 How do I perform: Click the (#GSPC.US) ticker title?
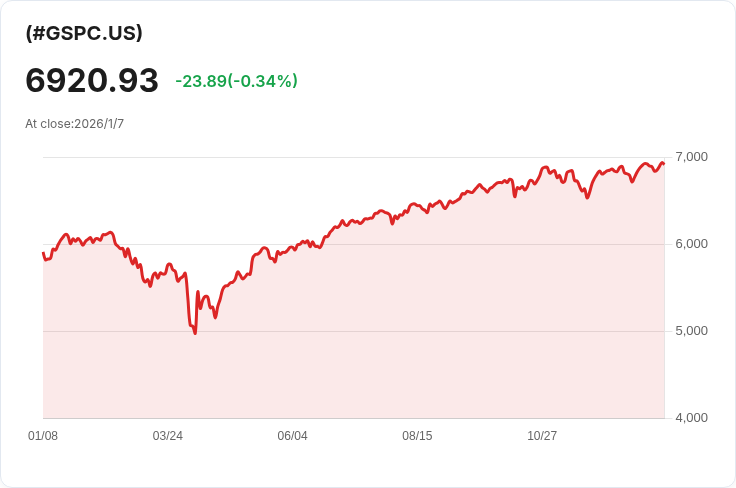tap(84, 33)
